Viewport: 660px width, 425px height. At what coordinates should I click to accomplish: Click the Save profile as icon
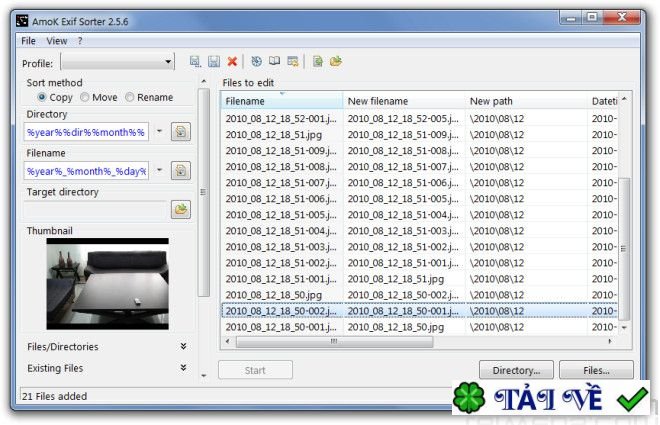194,61
